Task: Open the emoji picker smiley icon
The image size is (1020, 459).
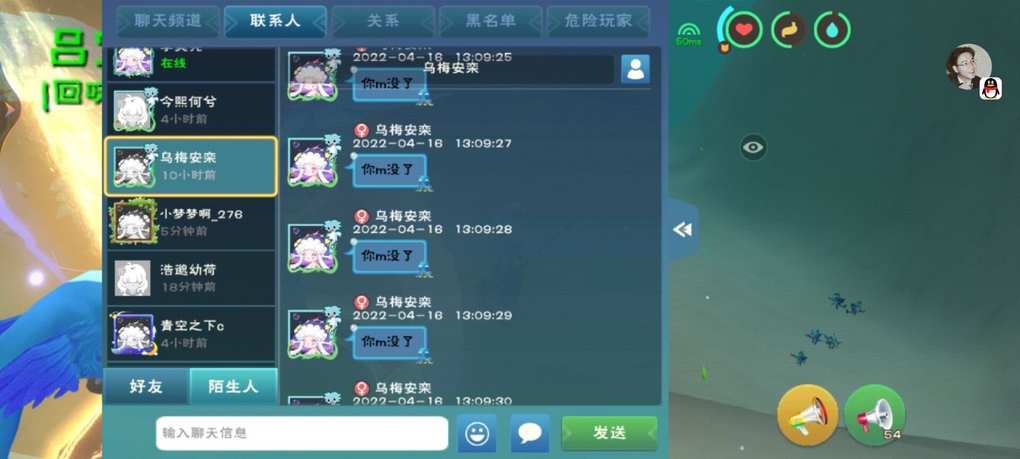Action: [477, 433]
